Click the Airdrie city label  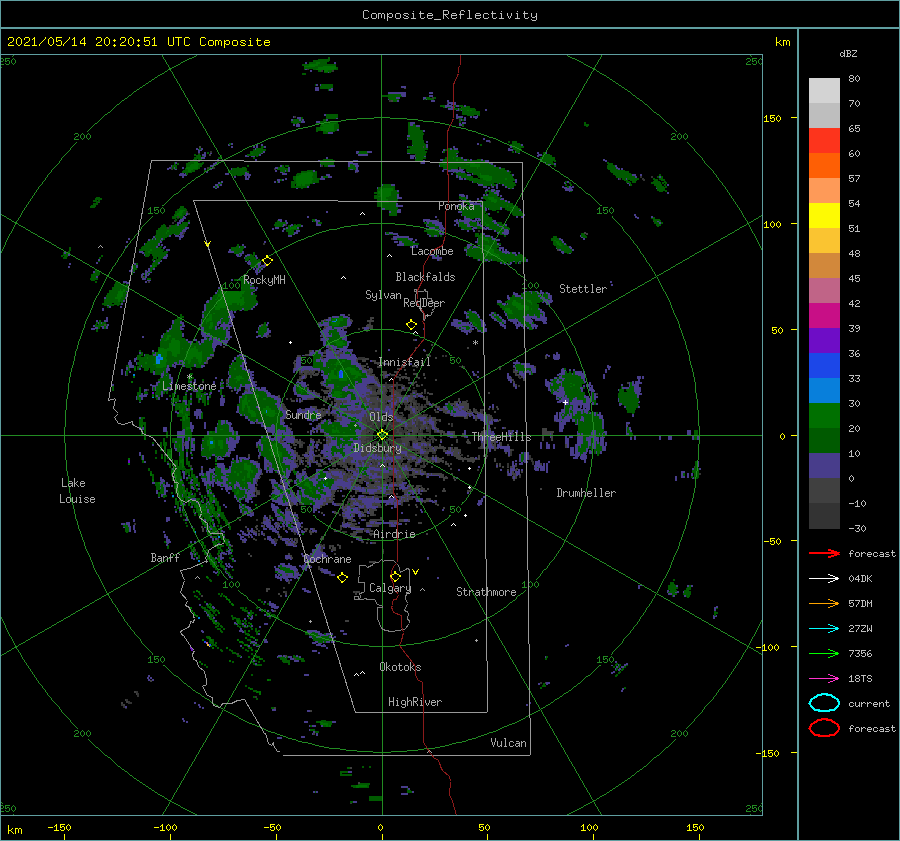(394, 534)
